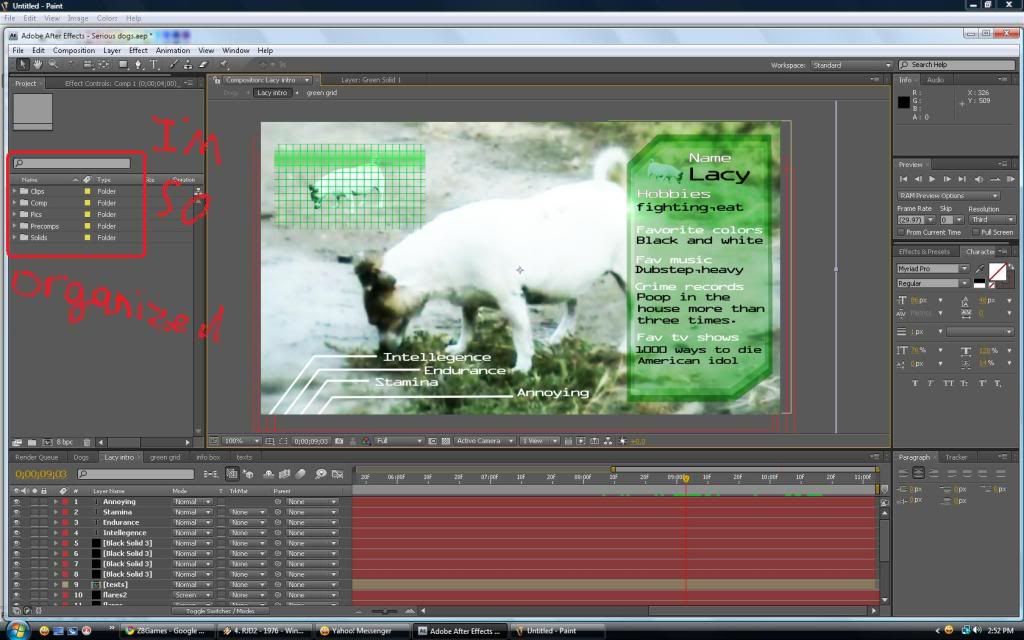1024x640 pixels.
Task: Open the Workspace dropdown set to Standard
Action: coord(850,65)
